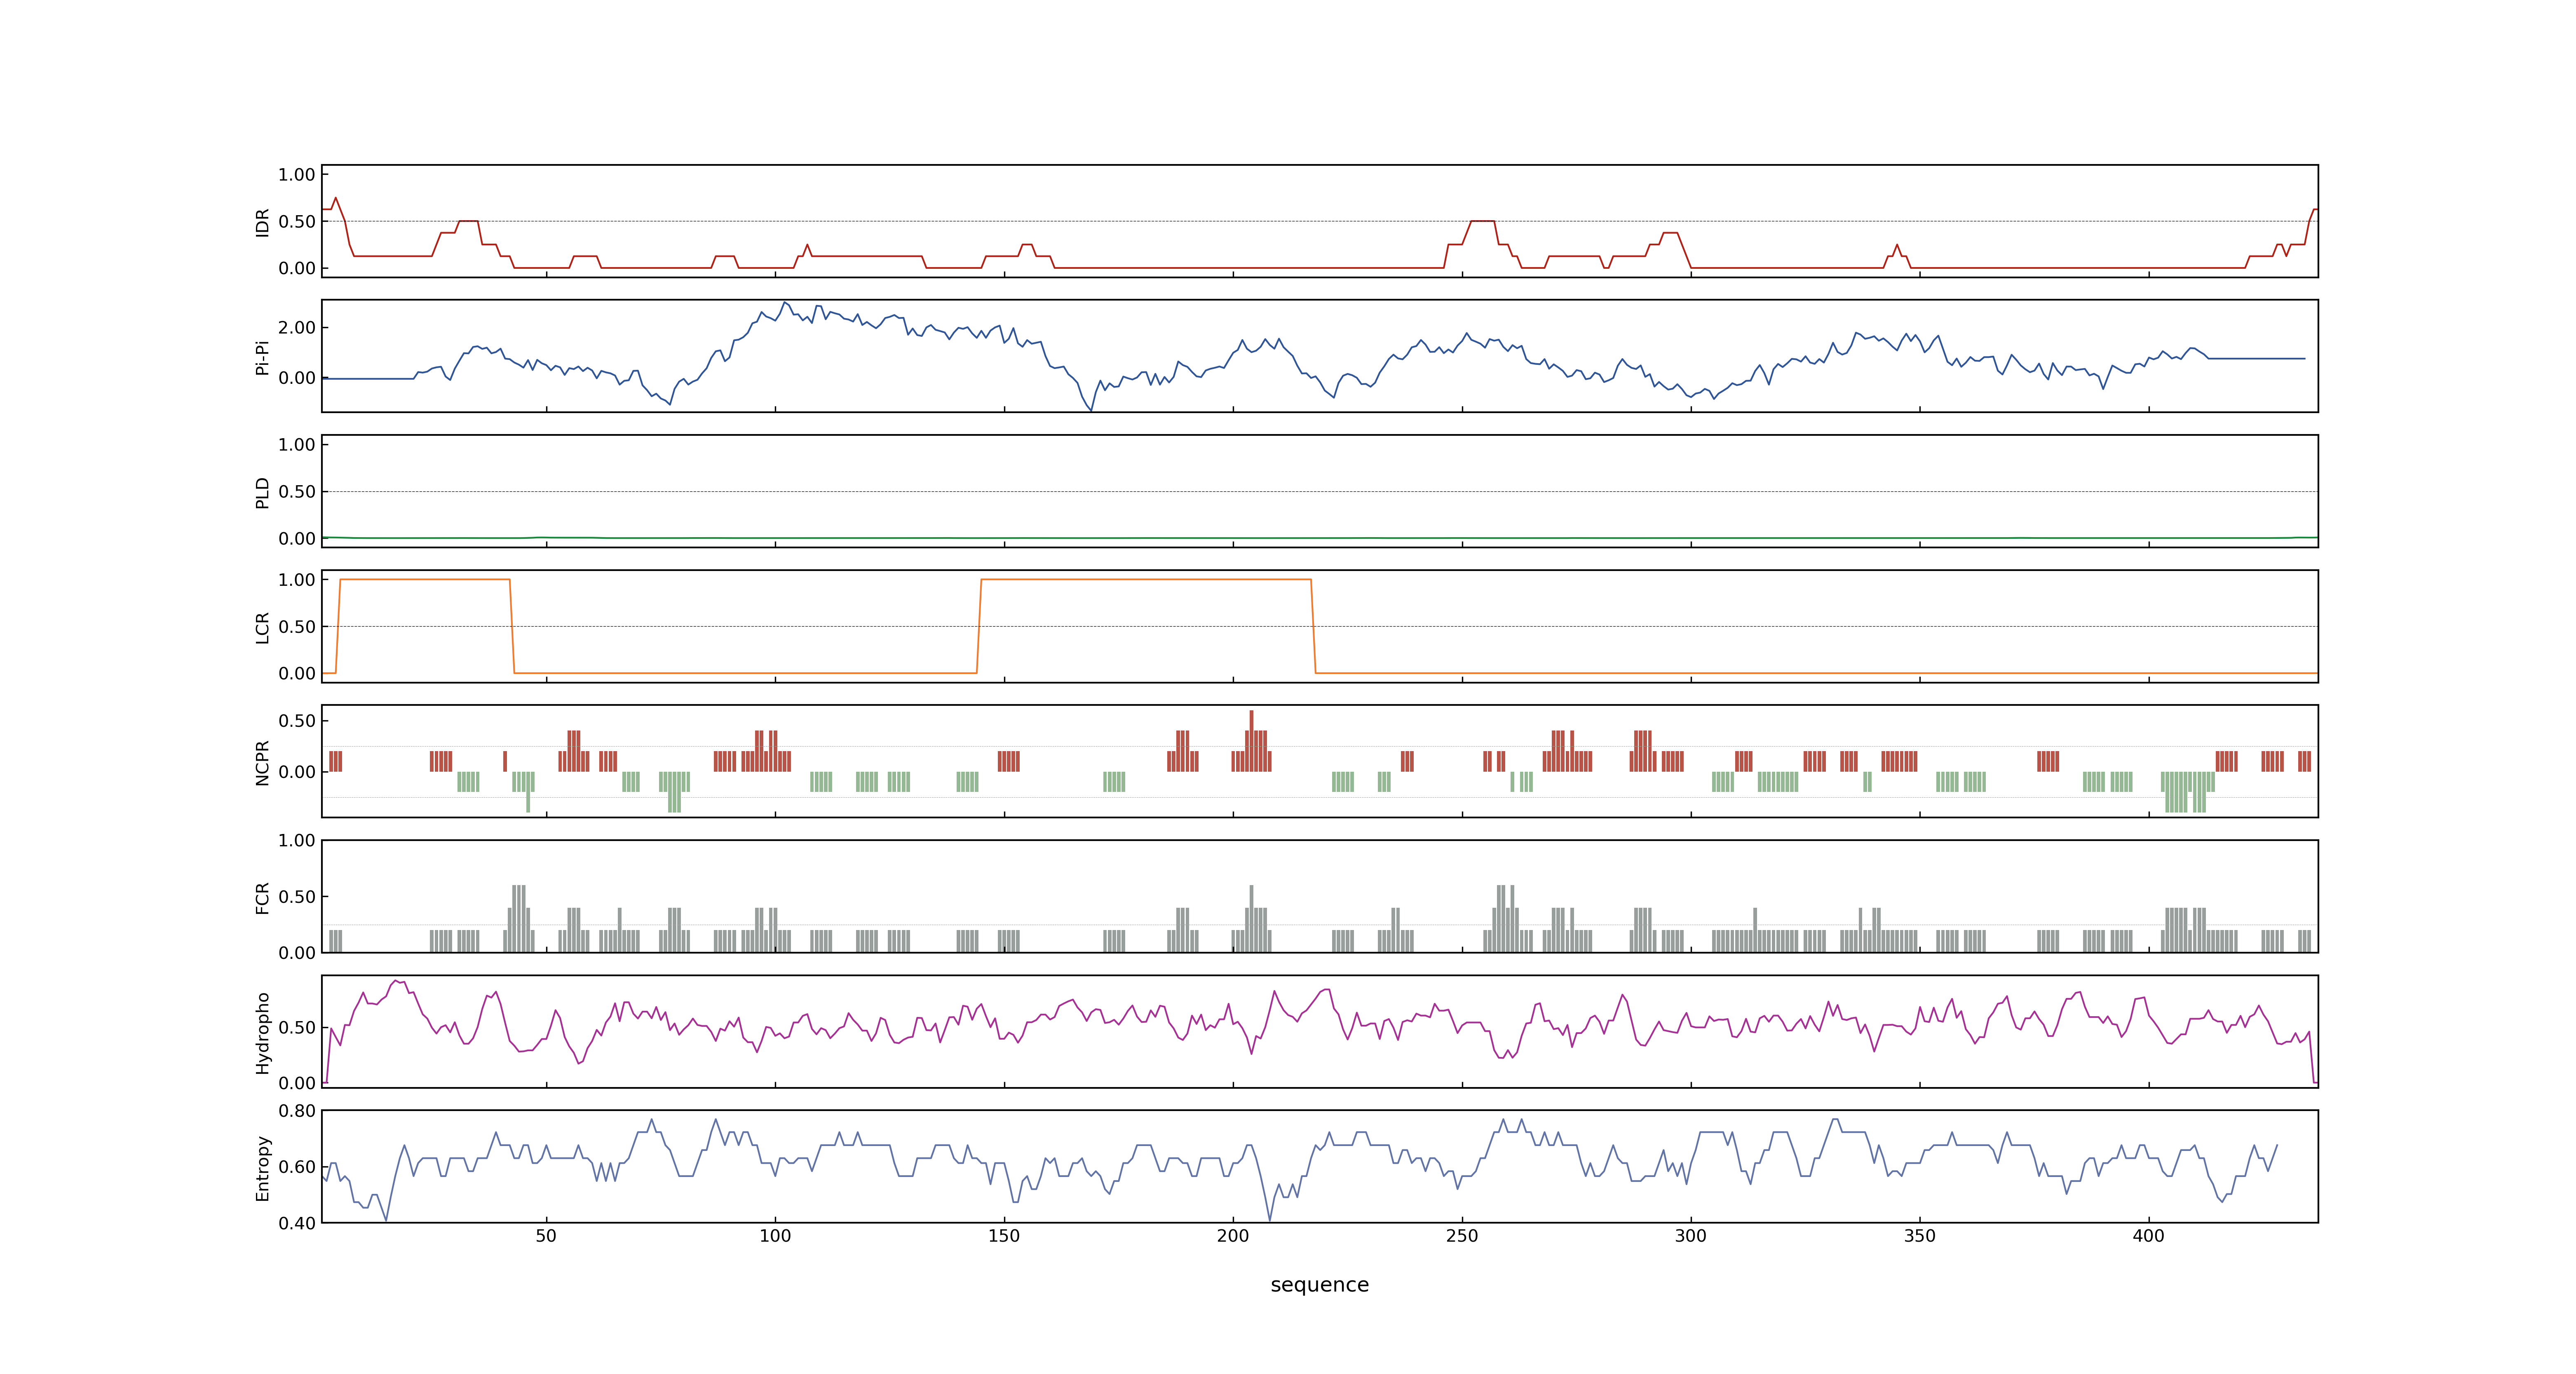
Task: Click the x-axis tick label 250
Action: pyautogui.click(x=1462, y=1236)
